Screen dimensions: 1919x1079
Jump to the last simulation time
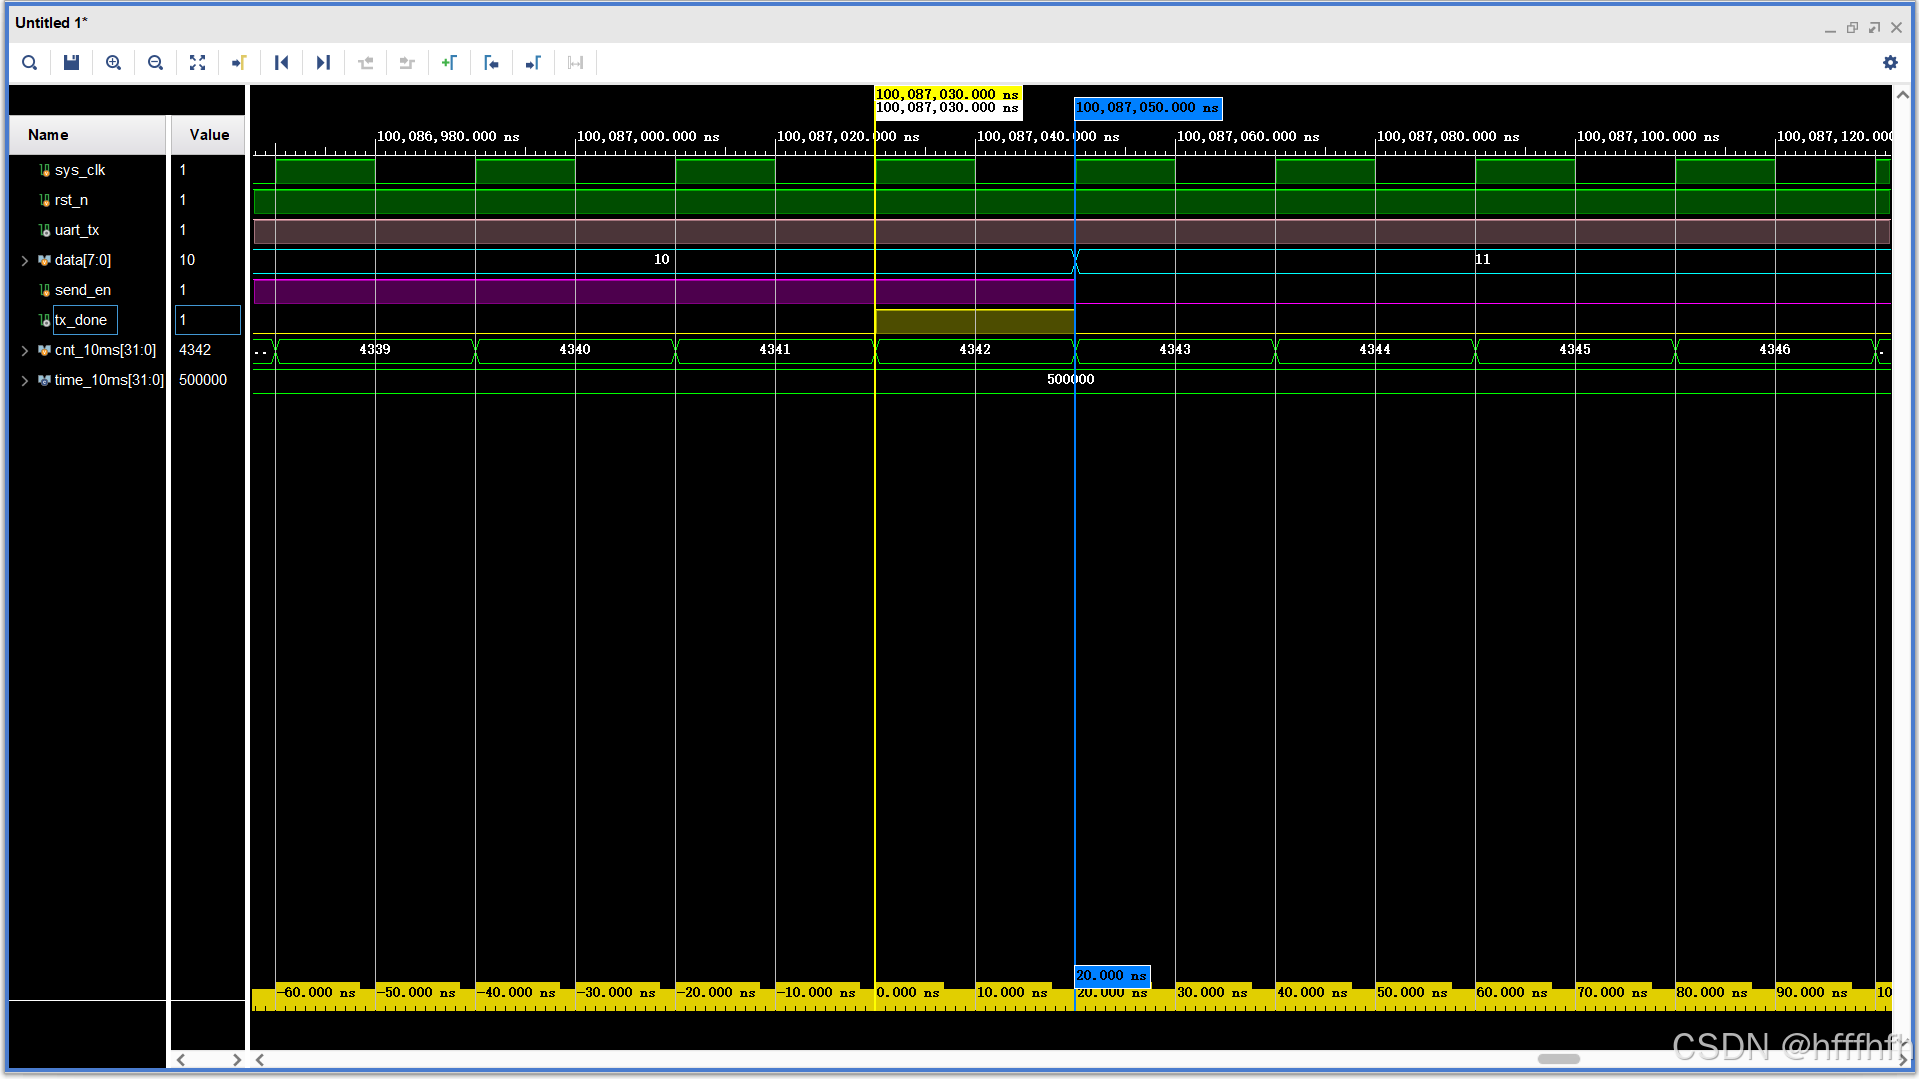pos(323,63)
